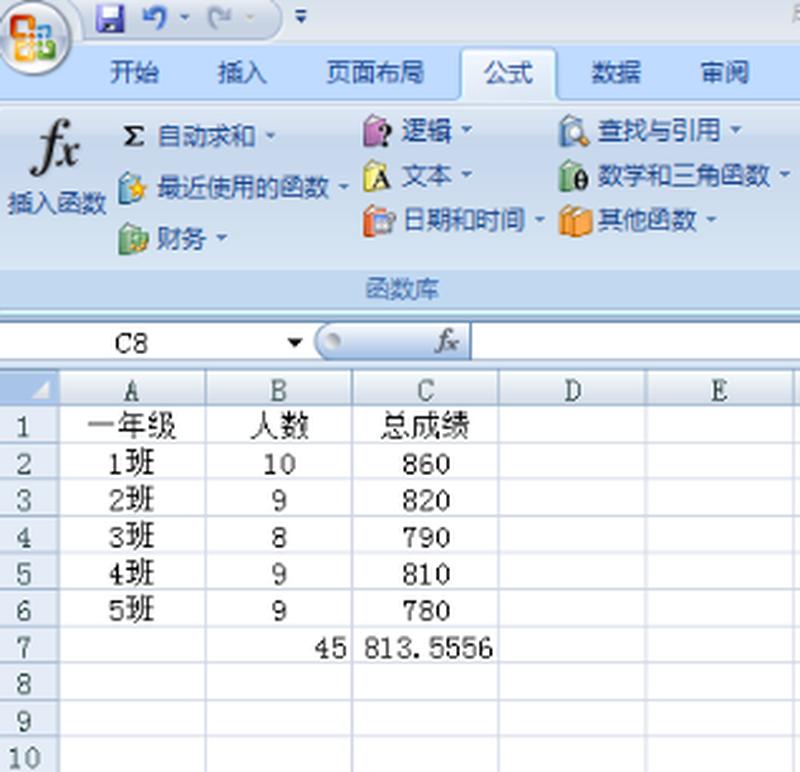The height and width of the screenshot is (772, 800).
Task: Click the 数学和三角函数 theta book icon
Action: [x=573, y=177]
